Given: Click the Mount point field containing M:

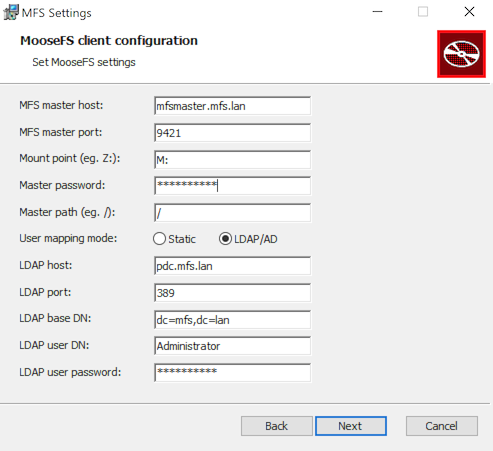Looking at the screenshot, I should (232, 160).
